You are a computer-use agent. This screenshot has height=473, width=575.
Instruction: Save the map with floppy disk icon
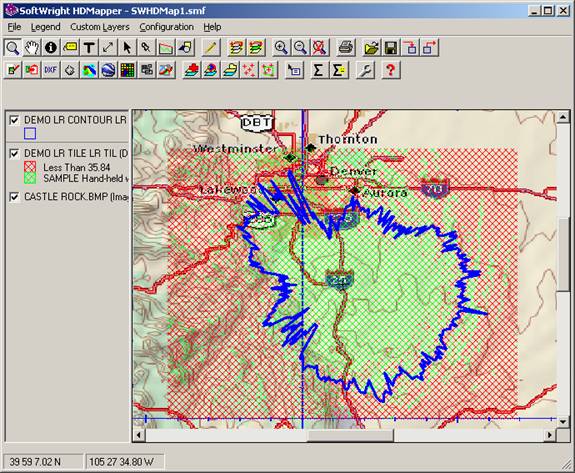[x=391, y=48]
